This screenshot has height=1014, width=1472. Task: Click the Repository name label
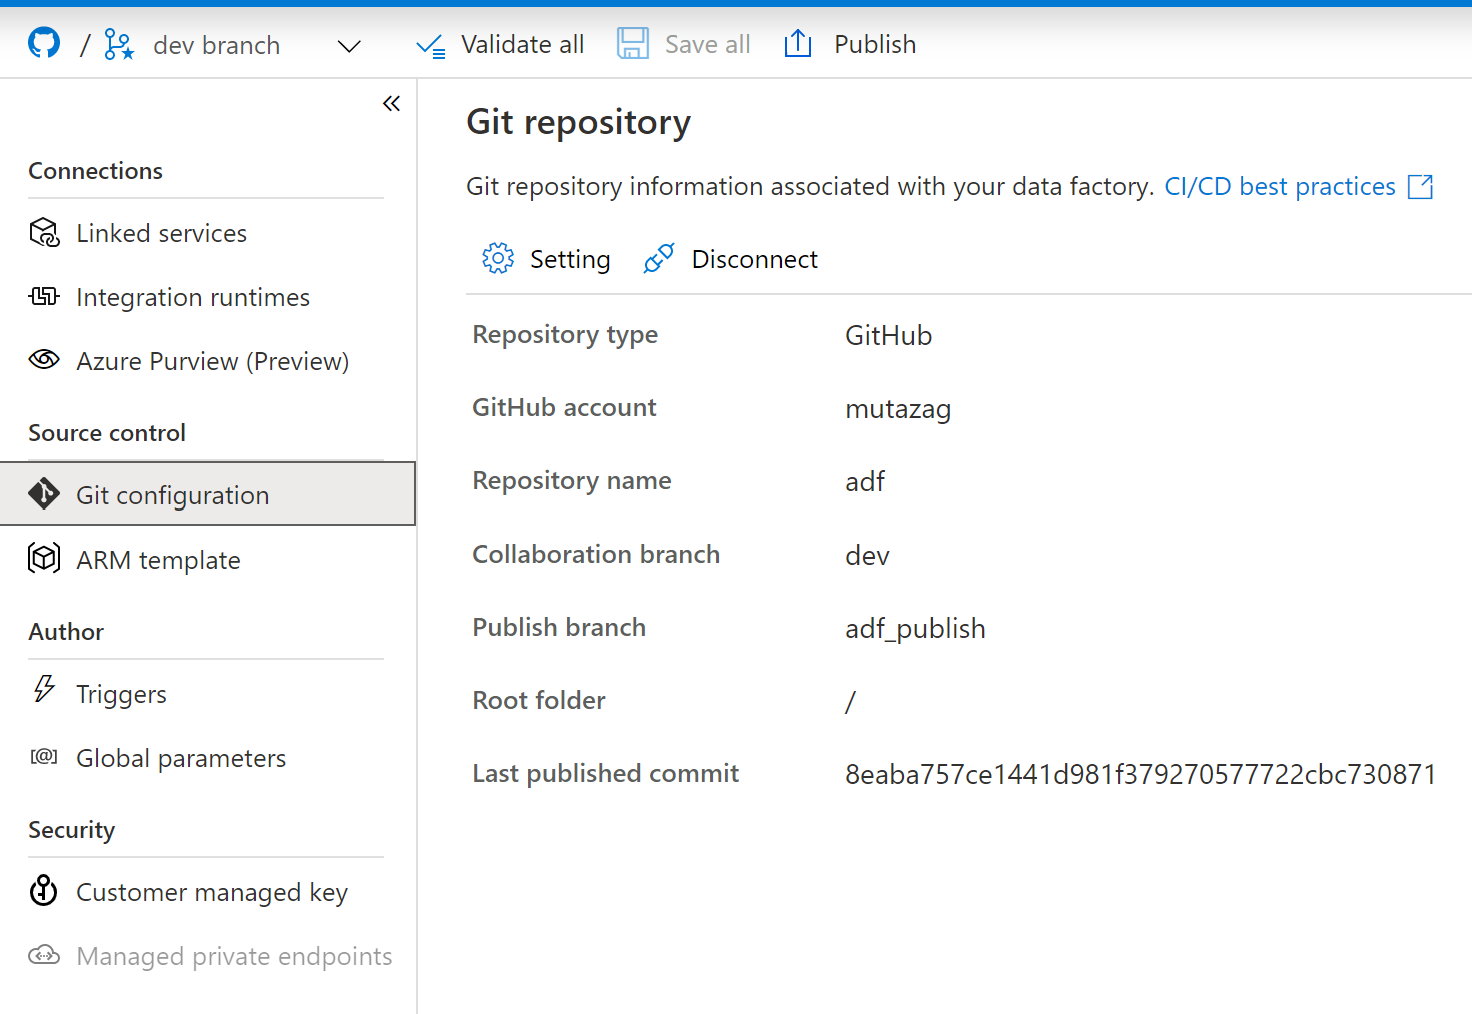tap(572, 481)
